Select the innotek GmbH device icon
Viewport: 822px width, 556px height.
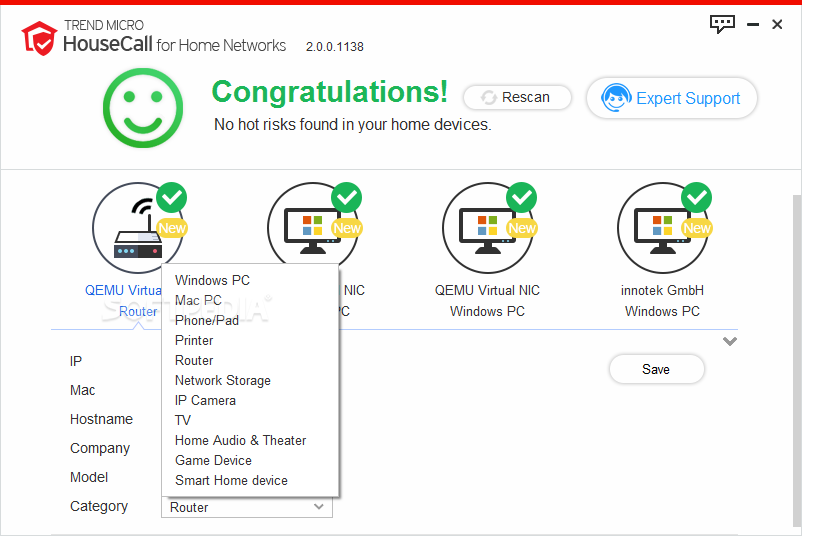click(663, 228)
